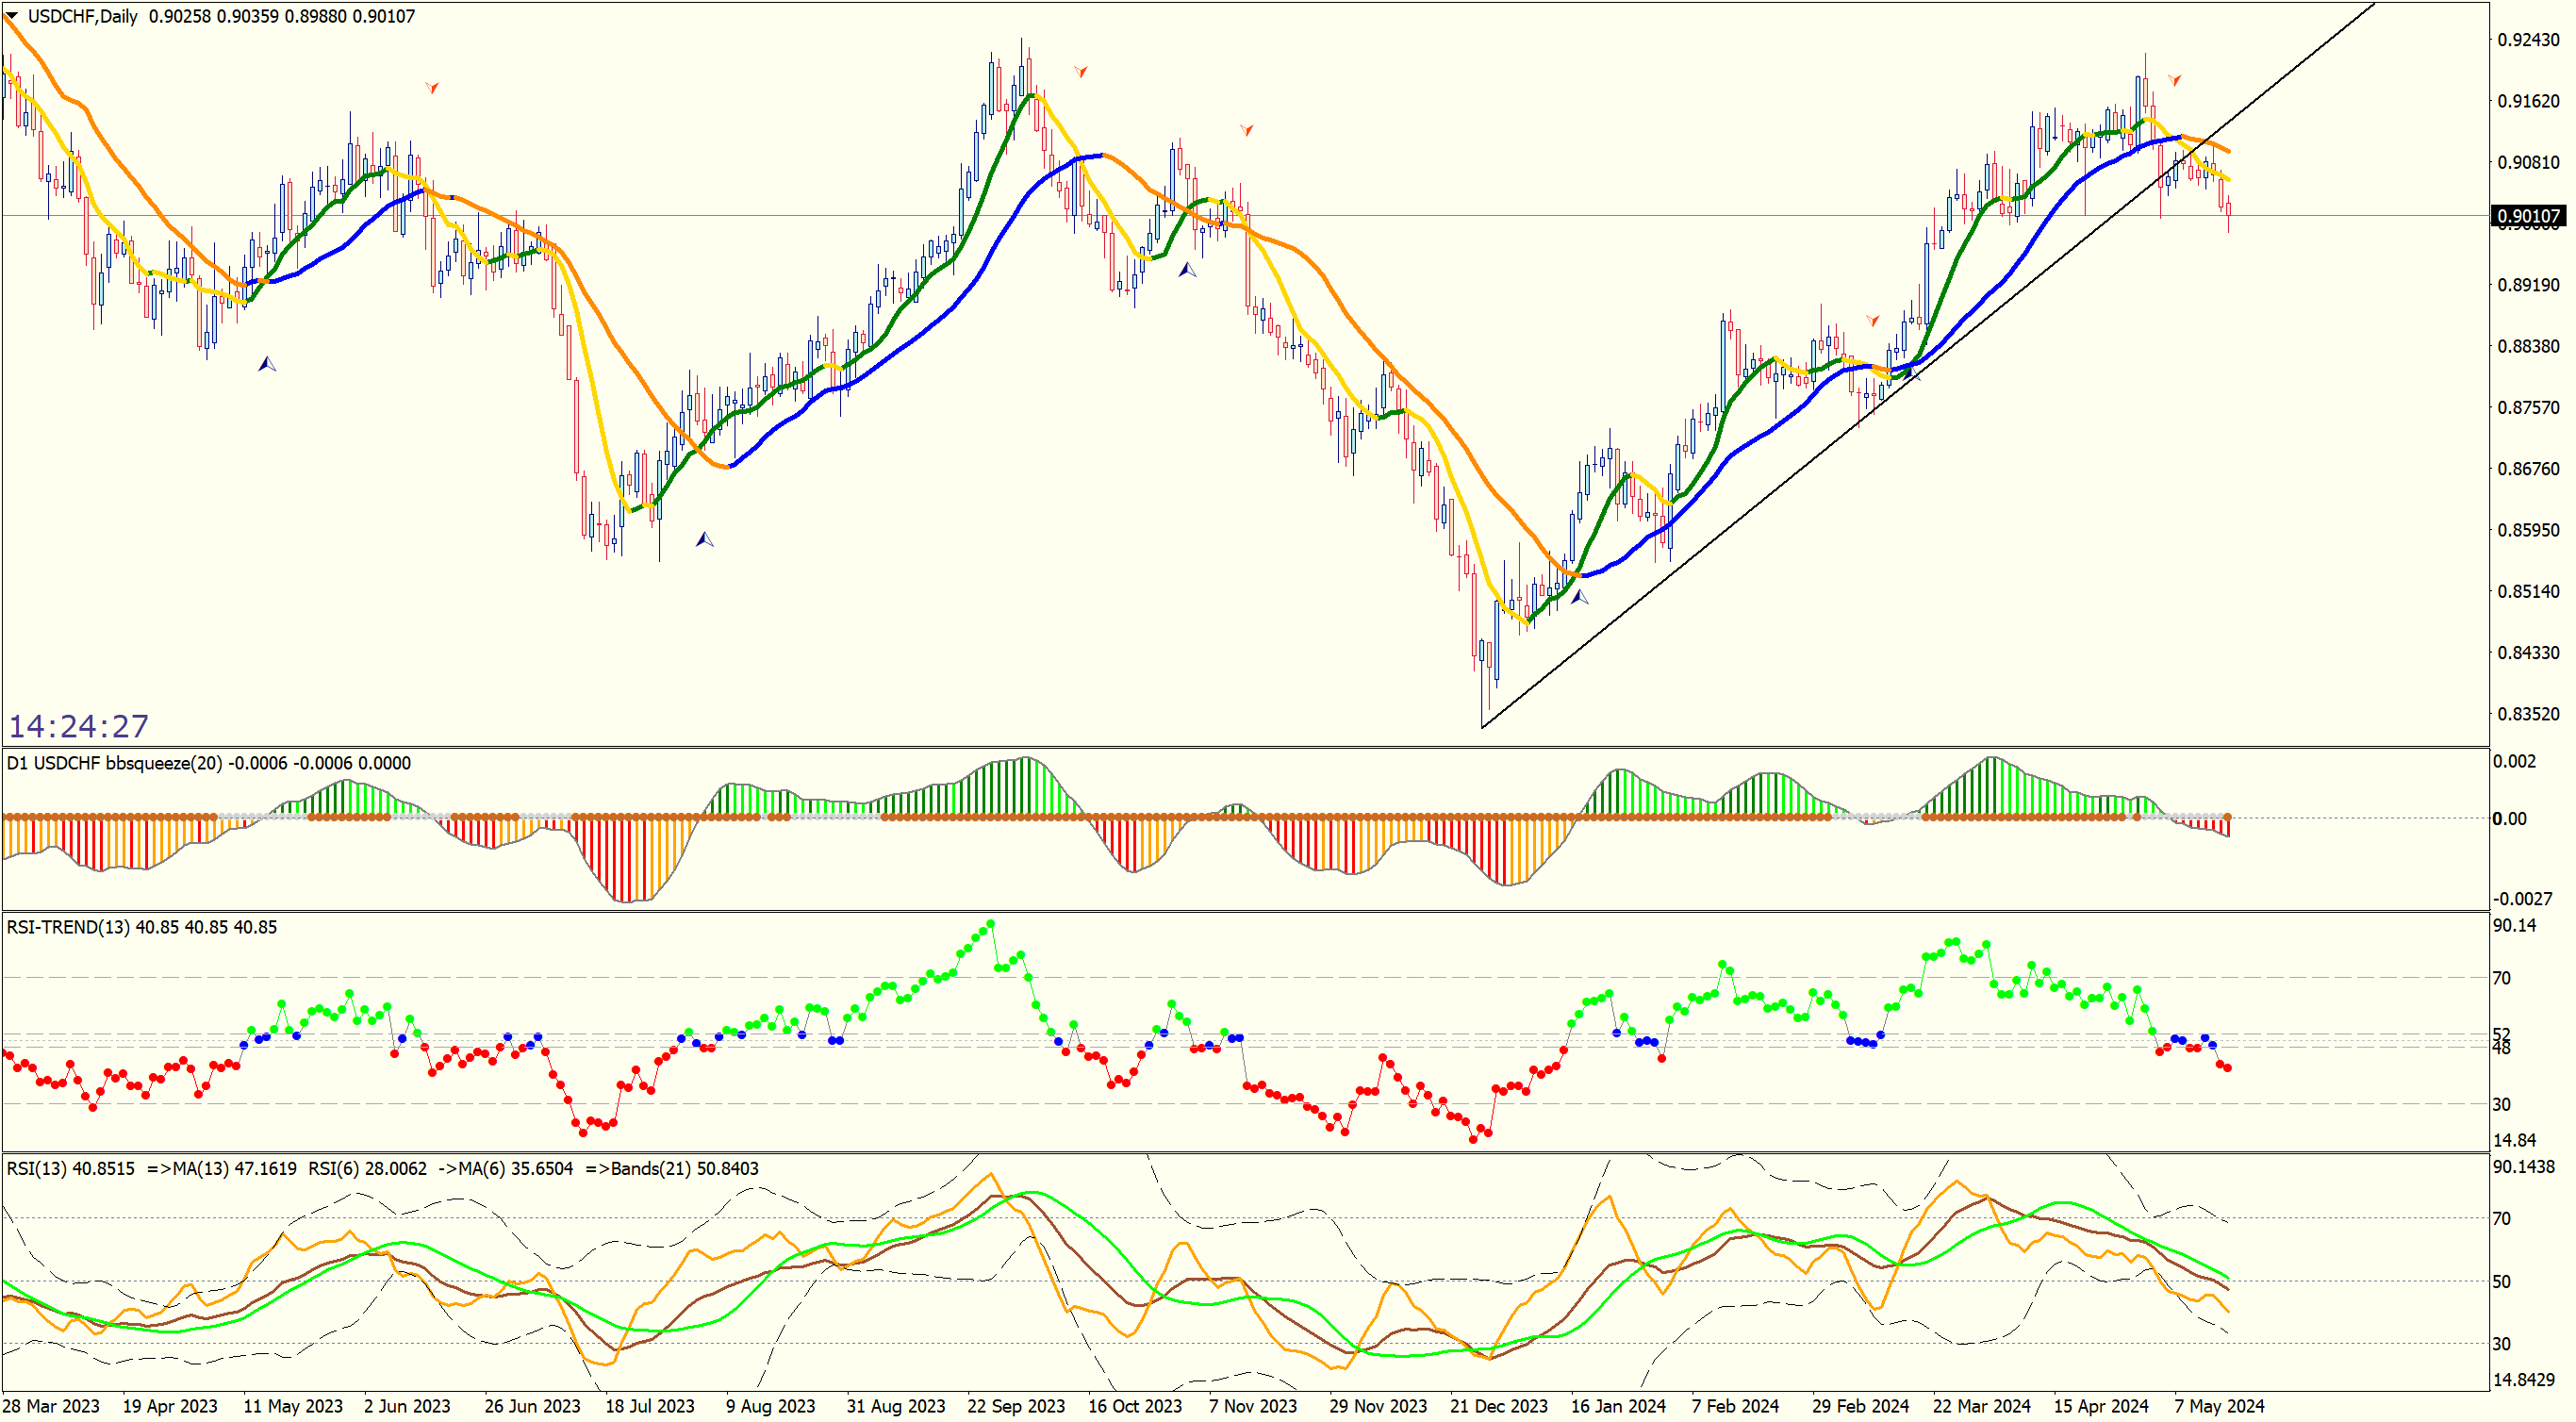Viewport: 2576px width, 1422px height.
Task: Select the blue buy arrow below July 2023 low
Action: coord(705,540)
